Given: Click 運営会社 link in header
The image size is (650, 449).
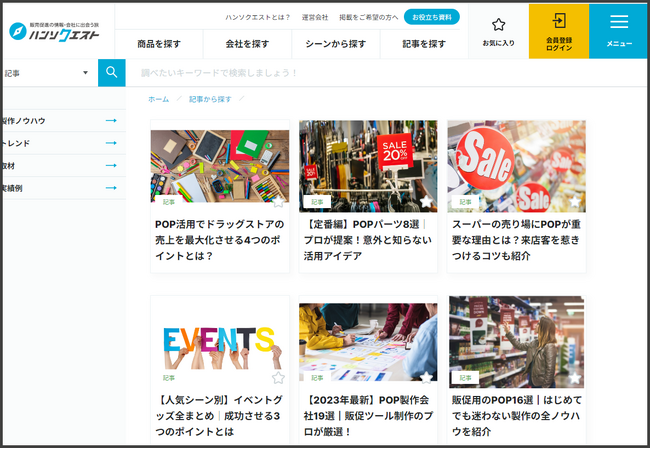Looking at the screenshot, I should pos(315,17).
